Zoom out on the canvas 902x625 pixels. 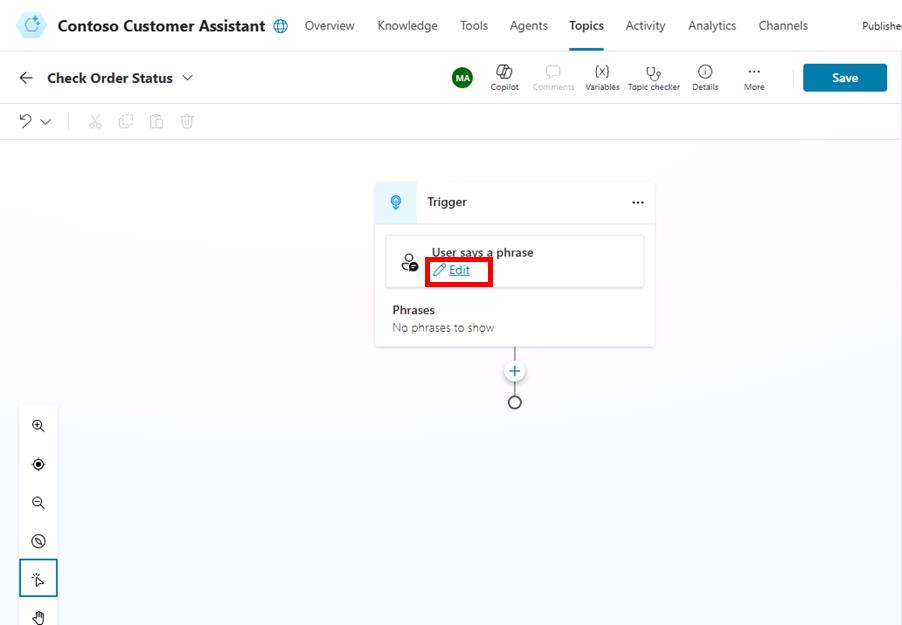[39, 502]
